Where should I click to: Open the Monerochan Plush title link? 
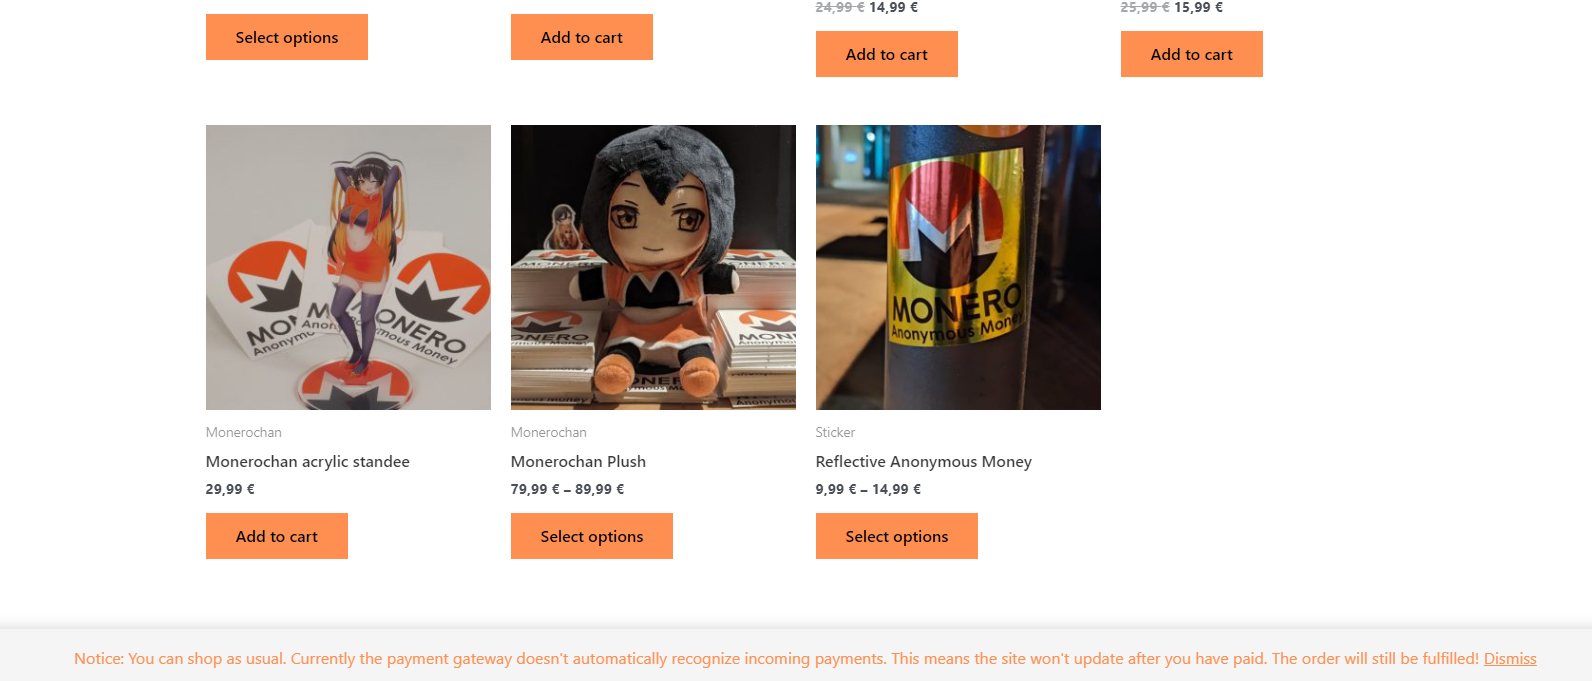[578, 461]
